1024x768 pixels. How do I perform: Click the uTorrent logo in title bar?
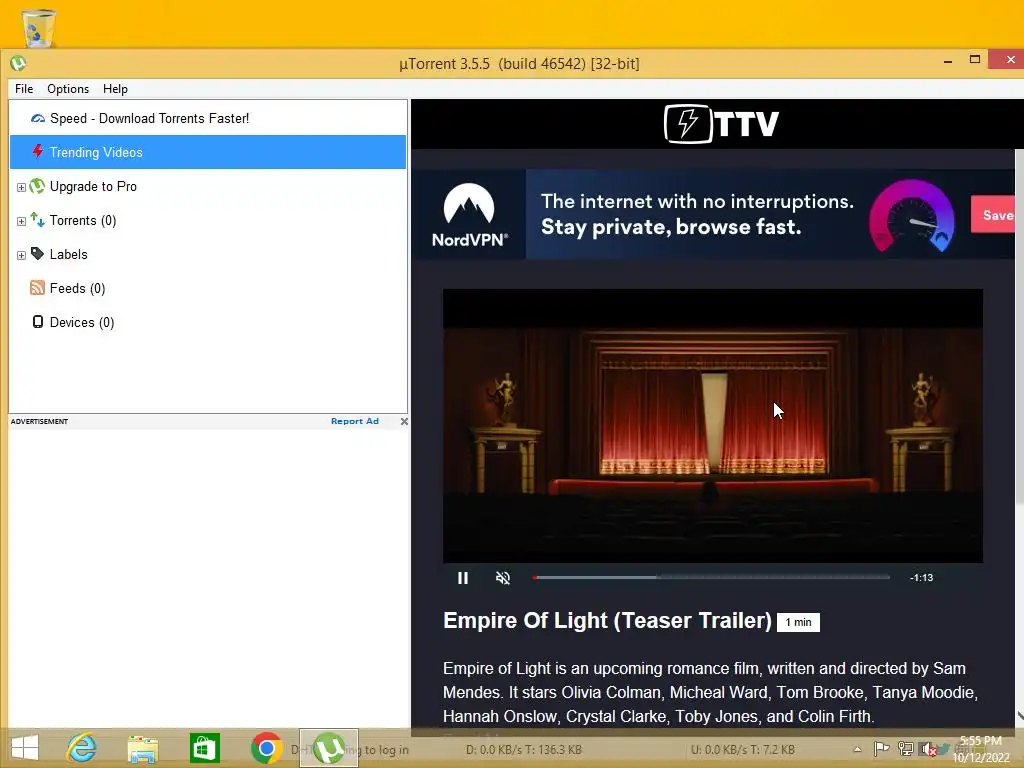(18, 63)
